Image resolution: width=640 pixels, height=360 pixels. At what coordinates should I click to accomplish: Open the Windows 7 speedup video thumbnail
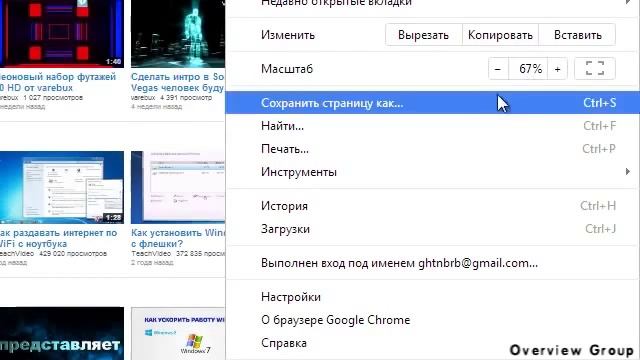(x=178, y=333)
